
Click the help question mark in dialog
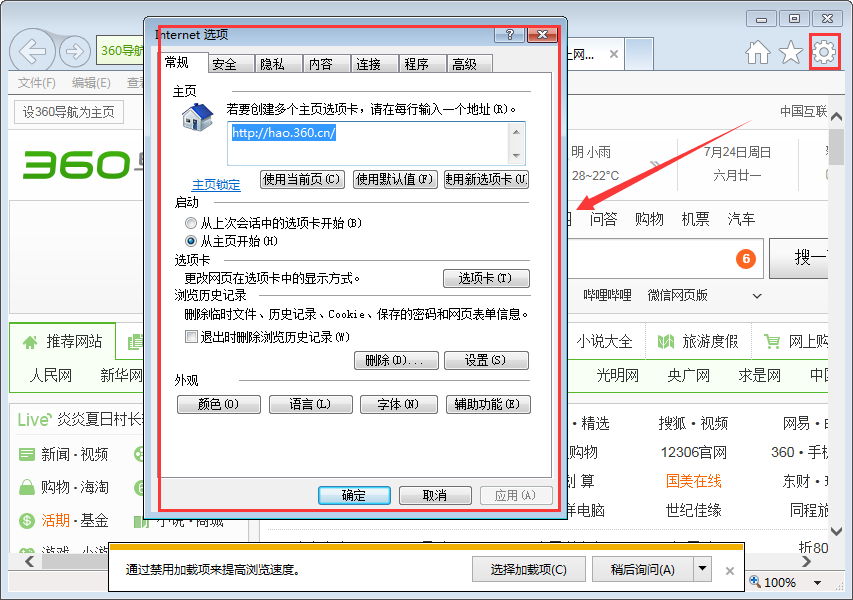point(509,35)
